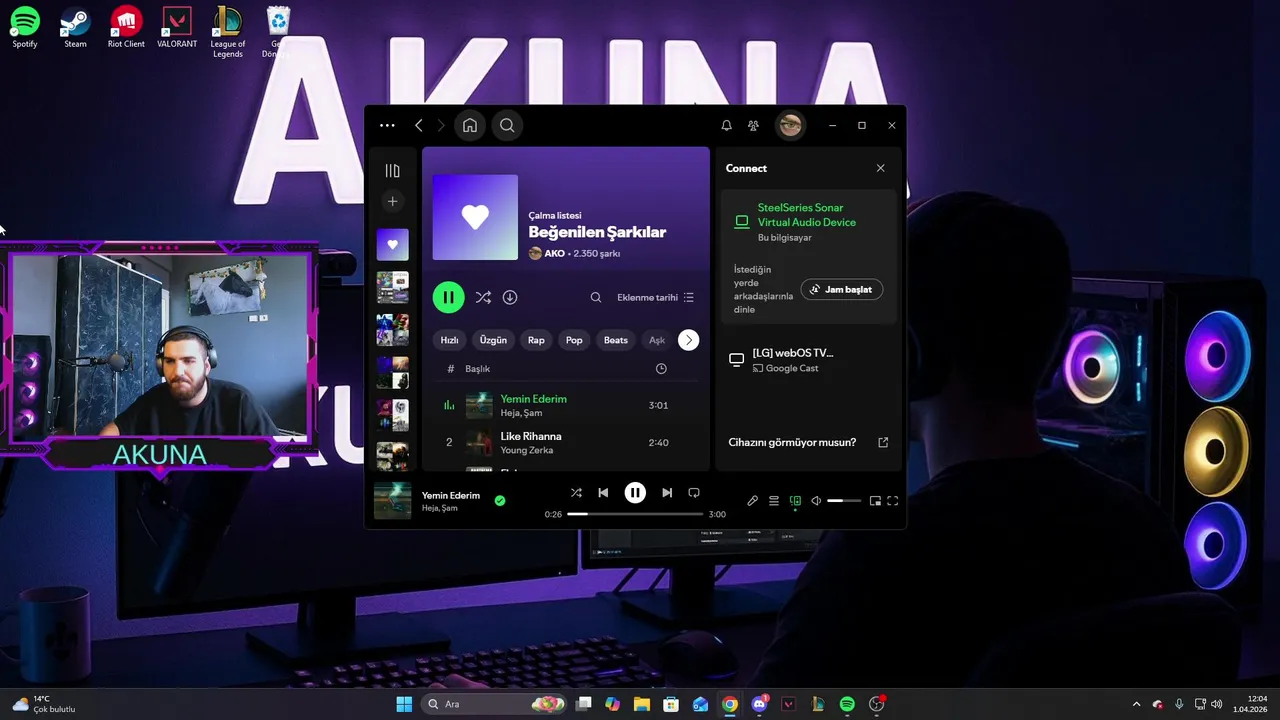
Task: Open File Explorer from the taskbar
Action: pyautogui.click(x=642, y=704)
